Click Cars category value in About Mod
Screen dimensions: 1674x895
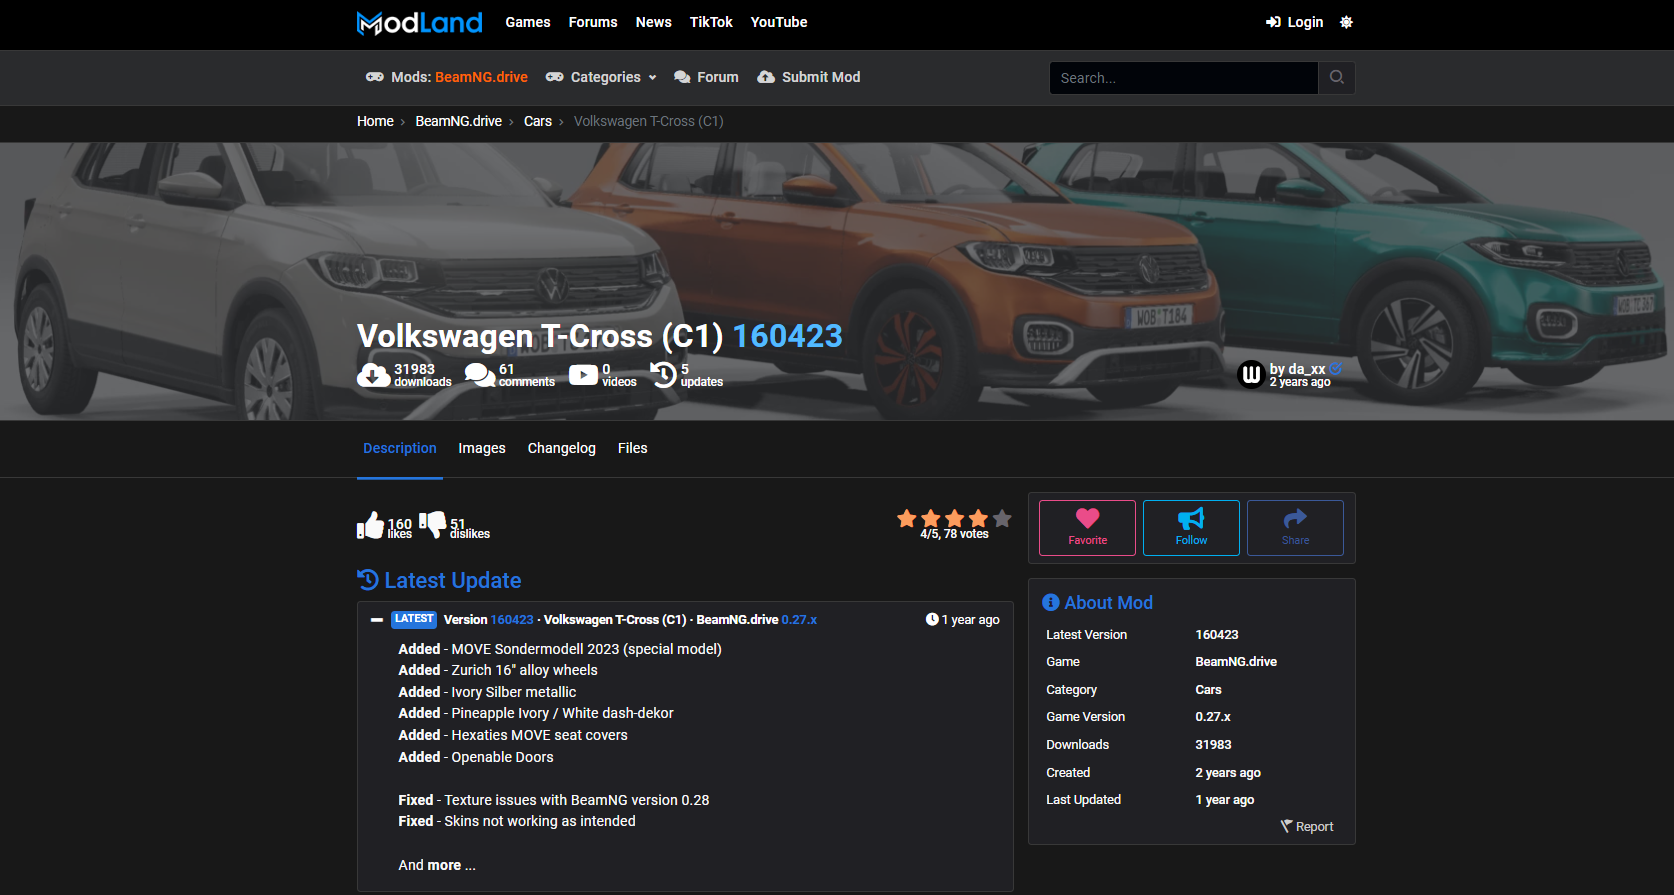[x=1209, y=690]
